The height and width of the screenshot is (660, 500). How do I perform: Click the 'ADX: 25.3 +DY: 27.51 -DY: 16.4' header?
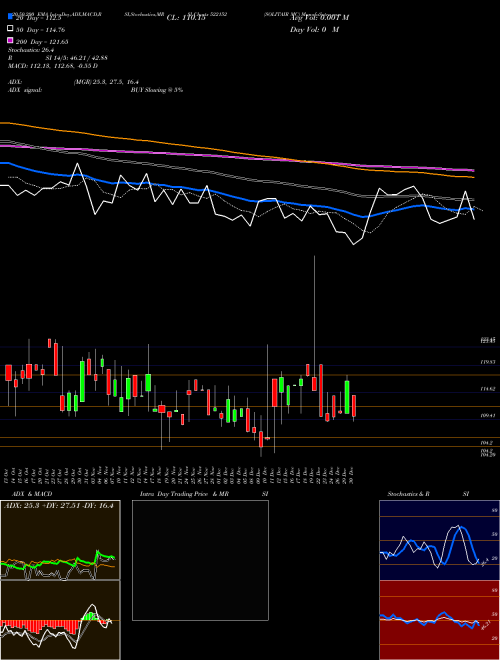click(59, 506)
